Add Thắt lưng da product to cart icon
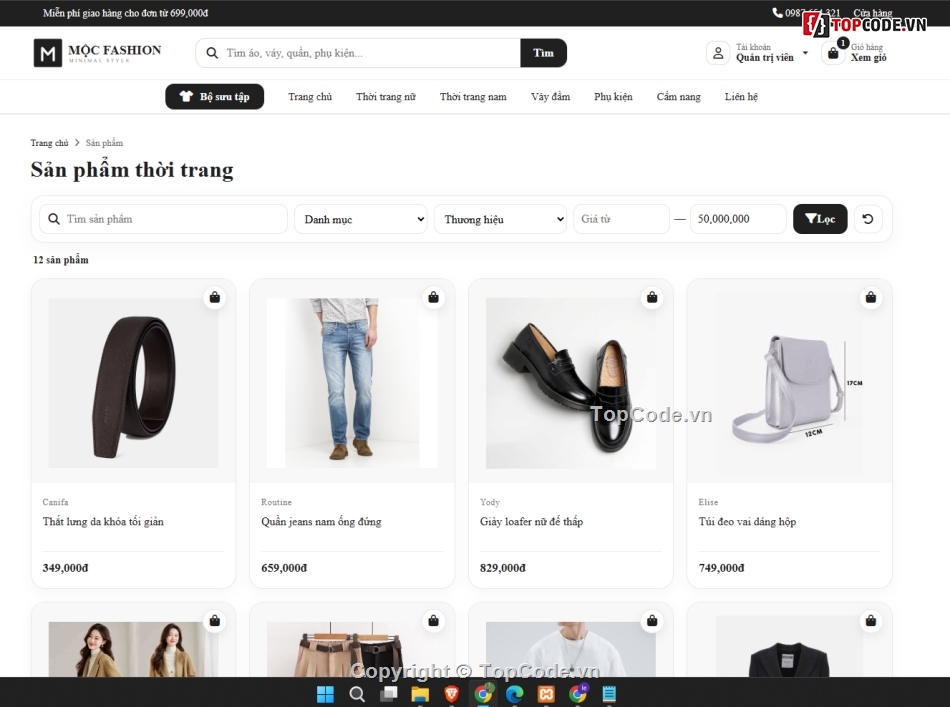The width and height of the screenshot is (950, 707). [214, 297]
